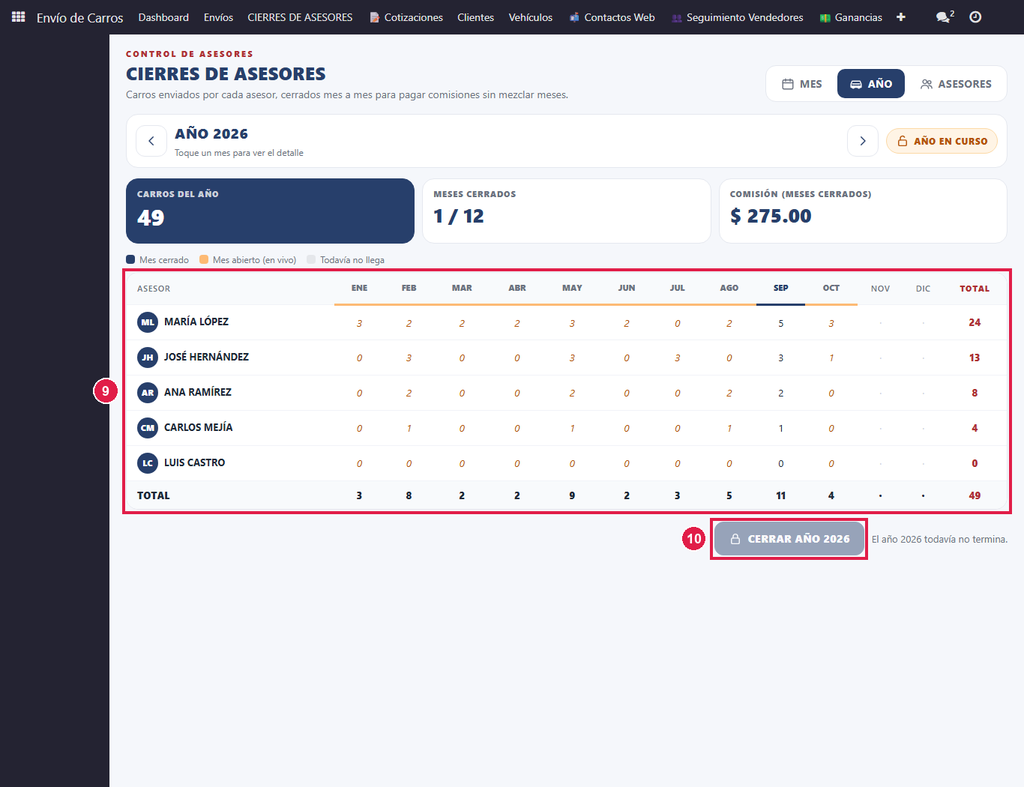Click María López's total of 24
The width and height of the screenshot is (1024, 787).
(x=974, y=323)
